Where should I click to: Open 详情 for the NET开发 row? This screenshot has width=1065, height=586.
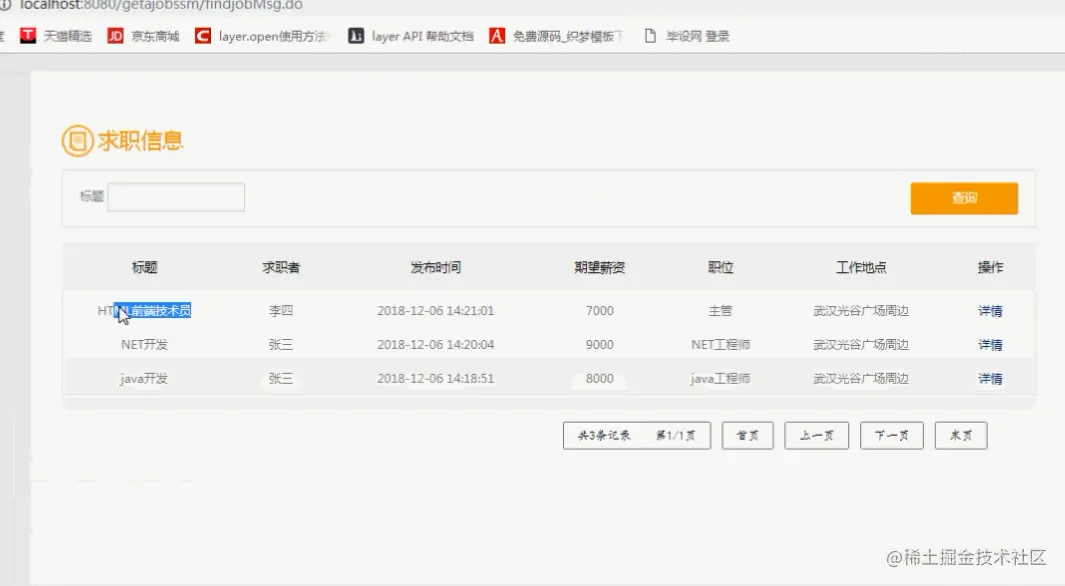[990, 345]
